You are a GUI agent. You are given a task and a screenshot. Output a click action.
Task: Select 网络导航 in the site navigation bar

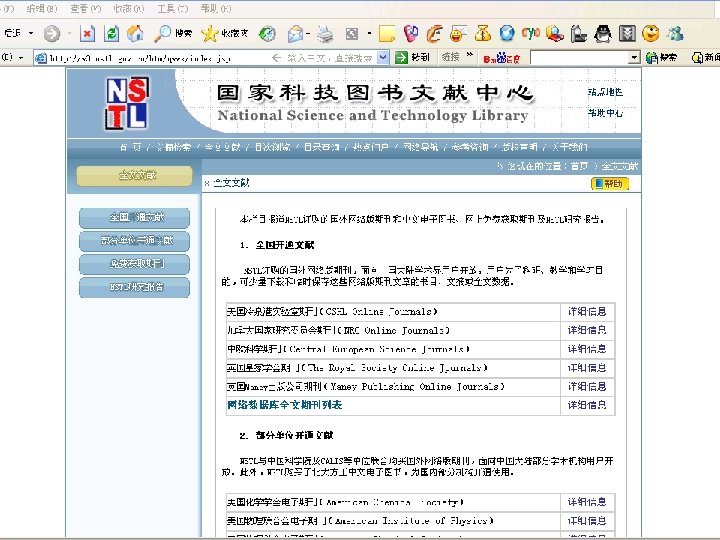(421, 147)
